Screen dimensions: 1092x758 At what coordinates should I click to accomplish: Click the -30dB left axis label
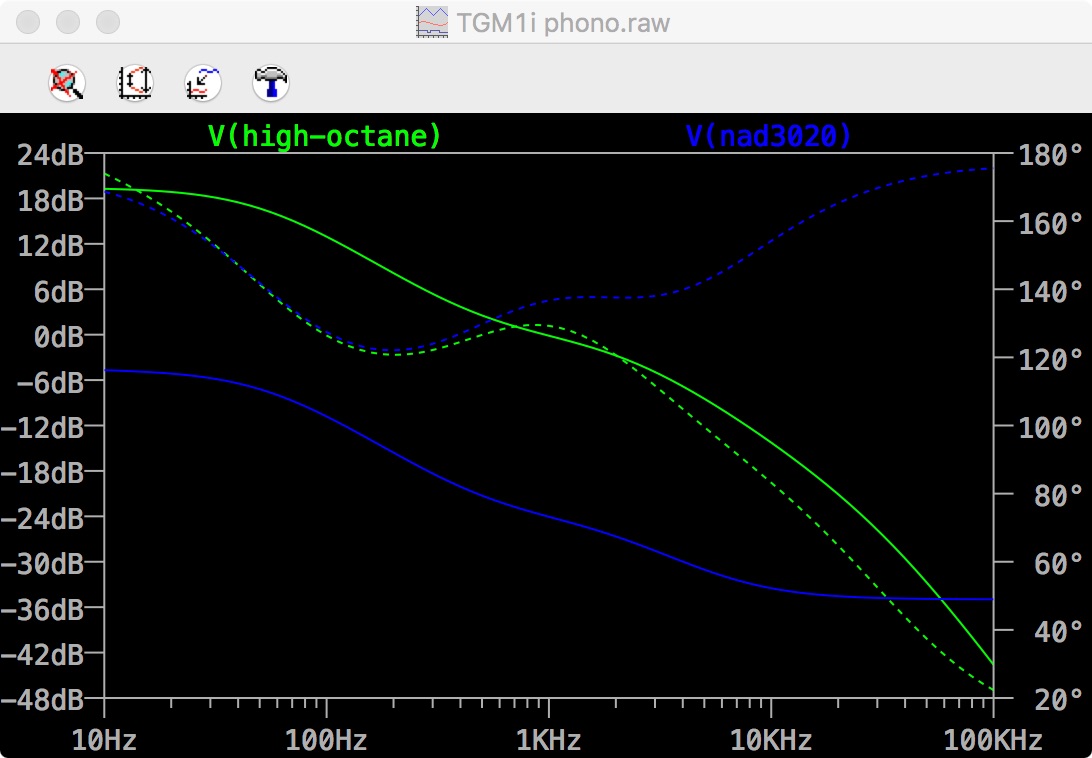(42, 563)
